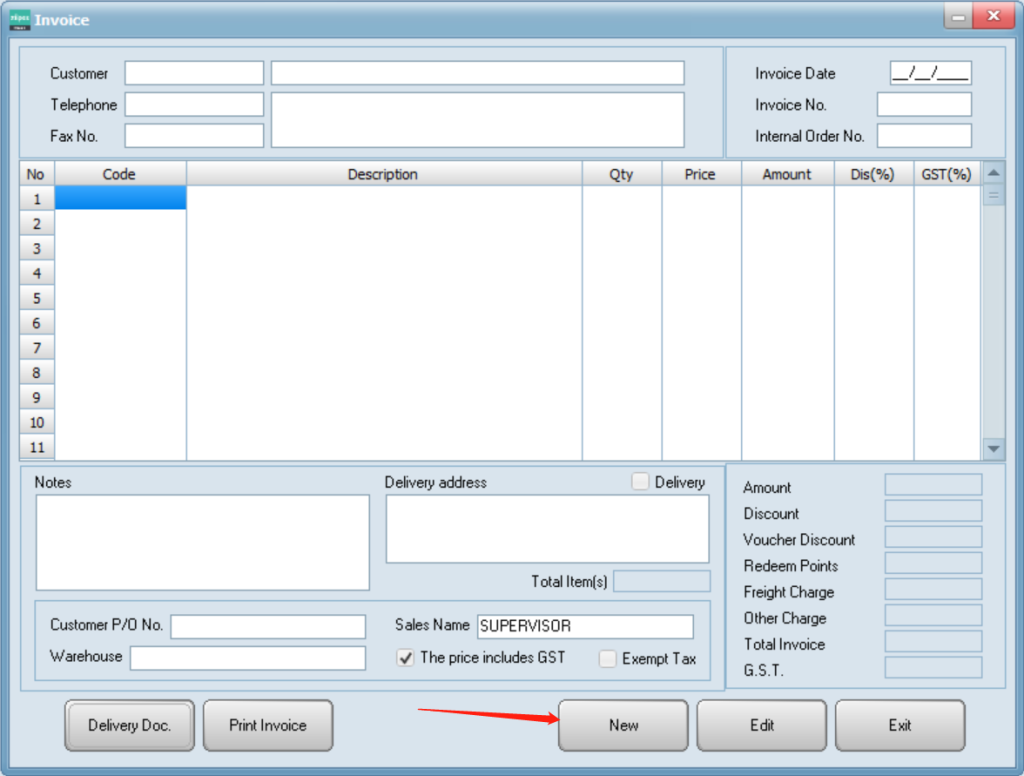The image size is (1024, 776).
Task: Focus the Customer code field
Action: [x=194, y=73]
